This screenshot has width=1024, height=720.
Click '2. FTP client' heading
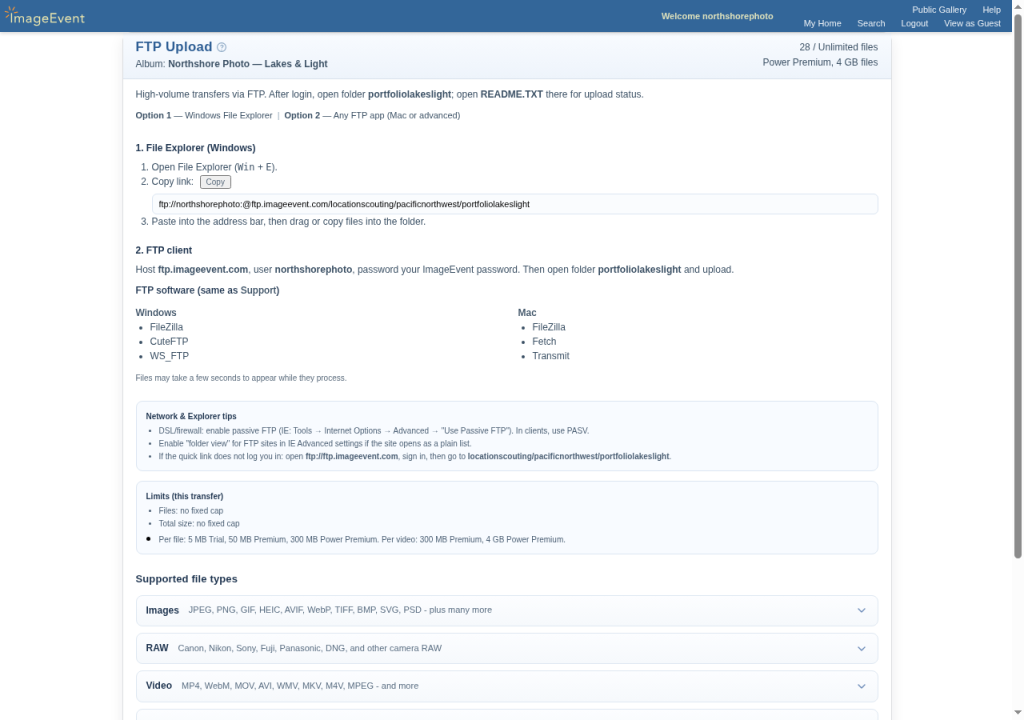[x=163, y=251]
